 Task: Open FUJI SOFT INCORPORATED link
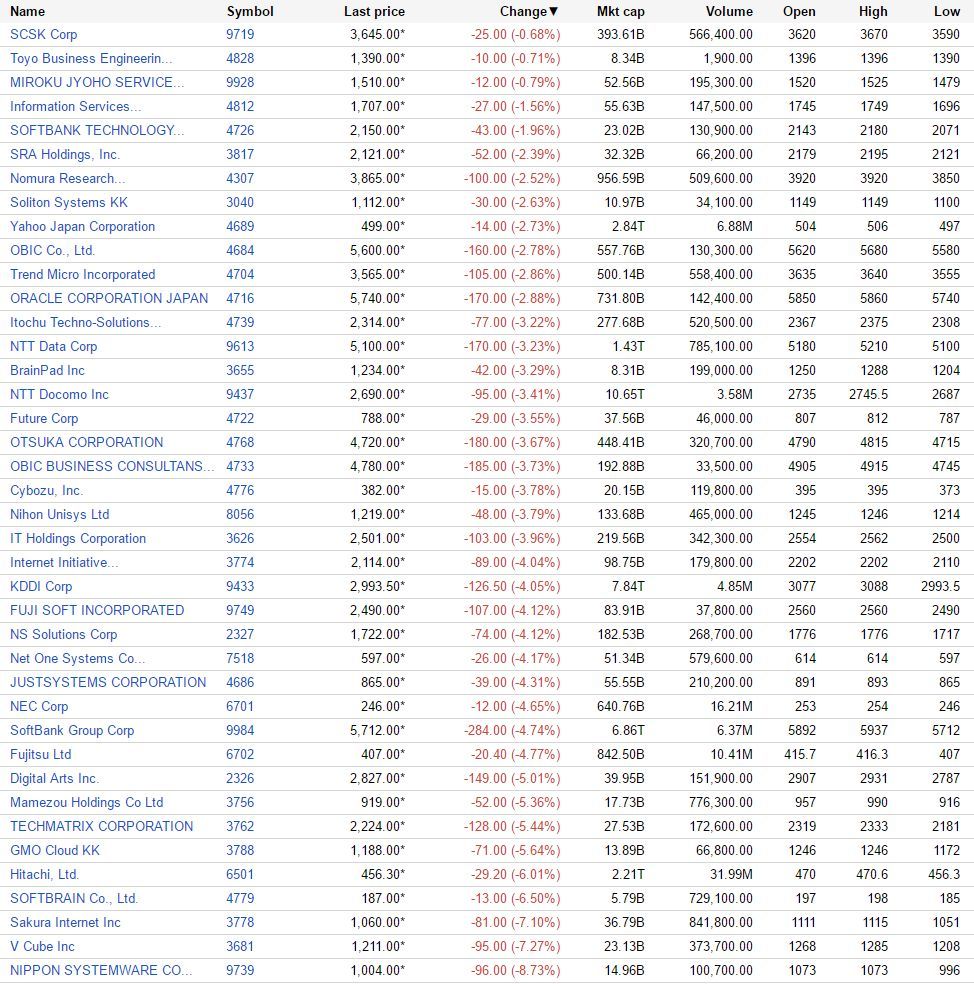point(97,610)
